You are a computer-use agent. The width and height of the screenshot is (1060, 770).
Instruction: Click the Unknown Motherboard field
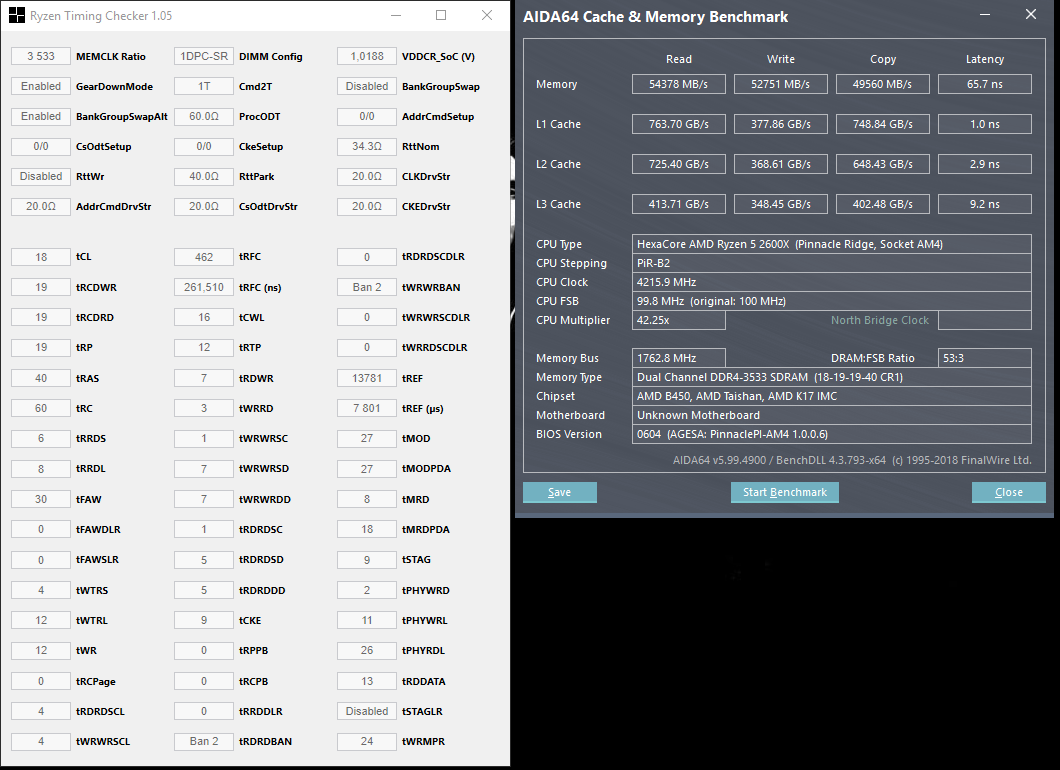pyautogui.click(x=832, y=415)
